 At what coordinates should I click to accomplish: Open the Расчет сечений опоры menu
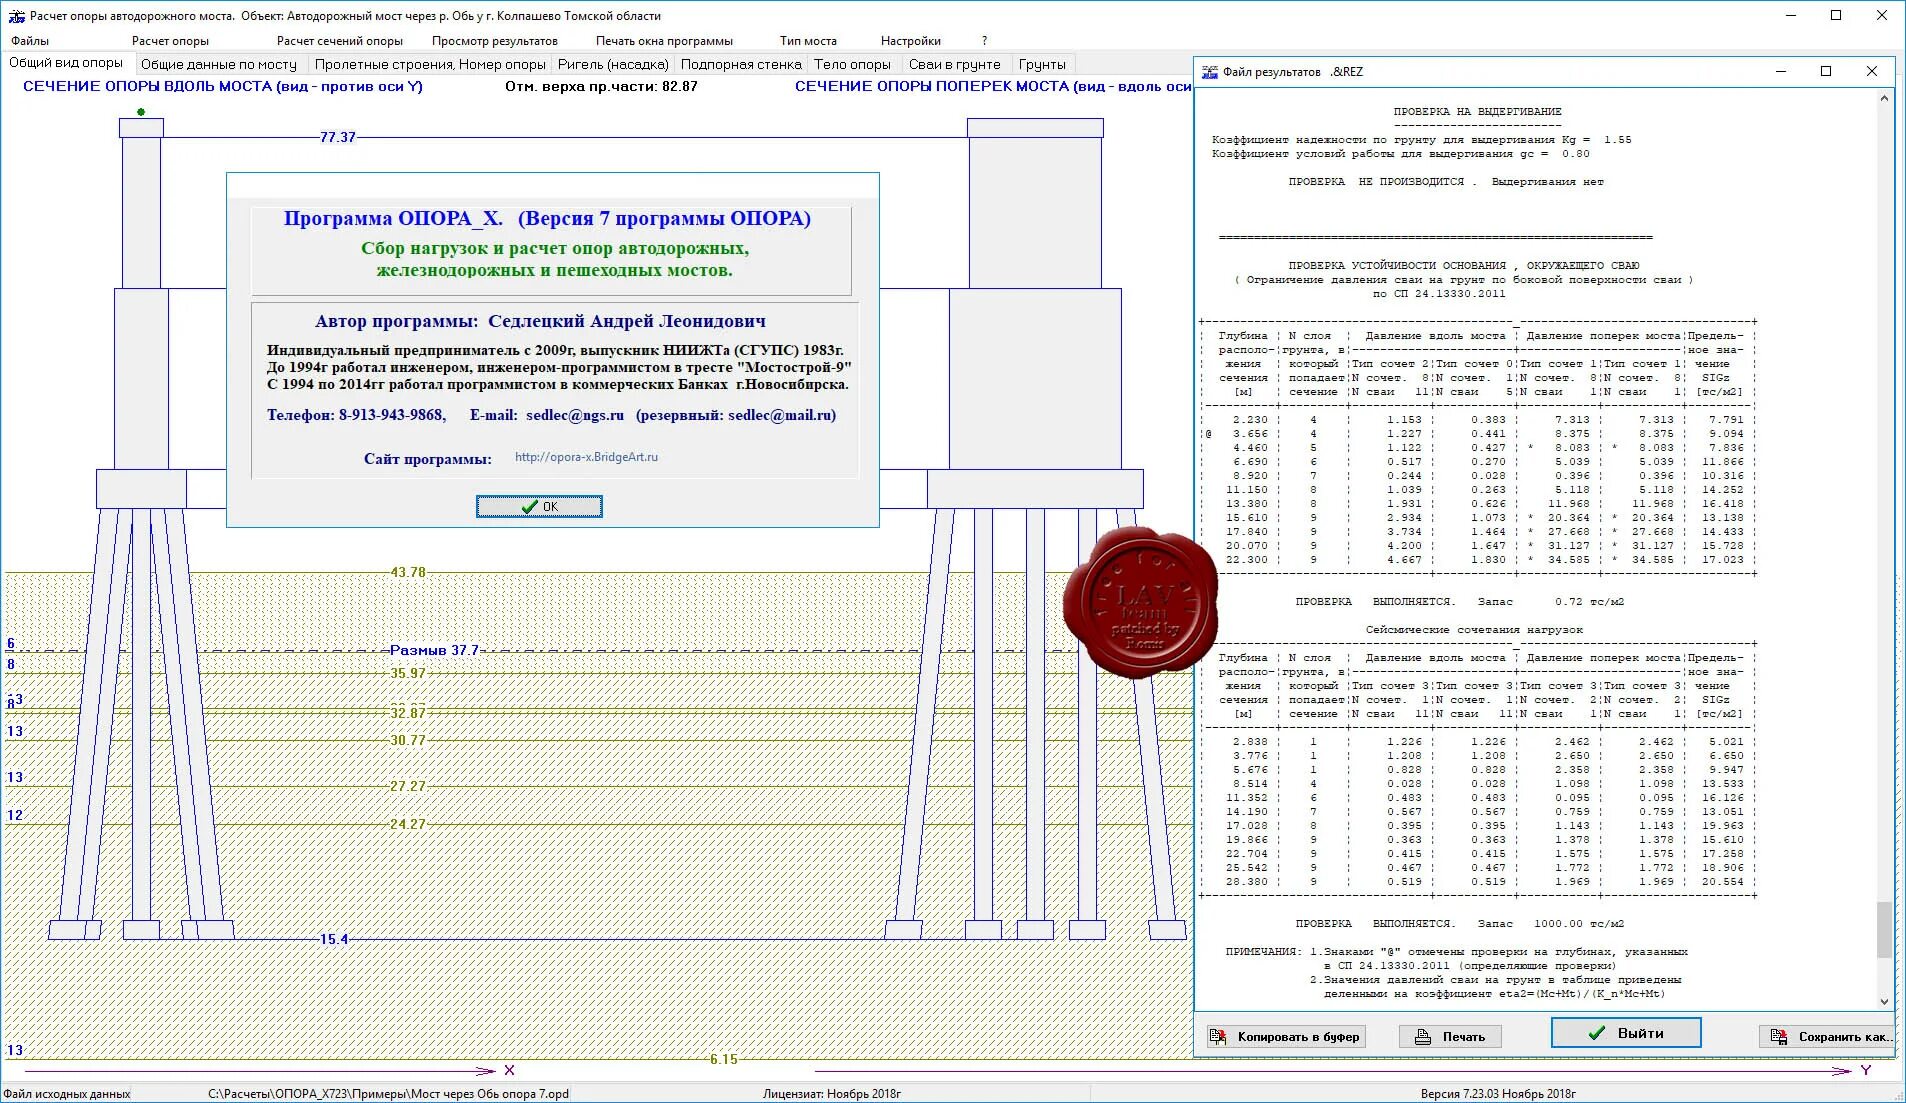[x=340, y=41]
